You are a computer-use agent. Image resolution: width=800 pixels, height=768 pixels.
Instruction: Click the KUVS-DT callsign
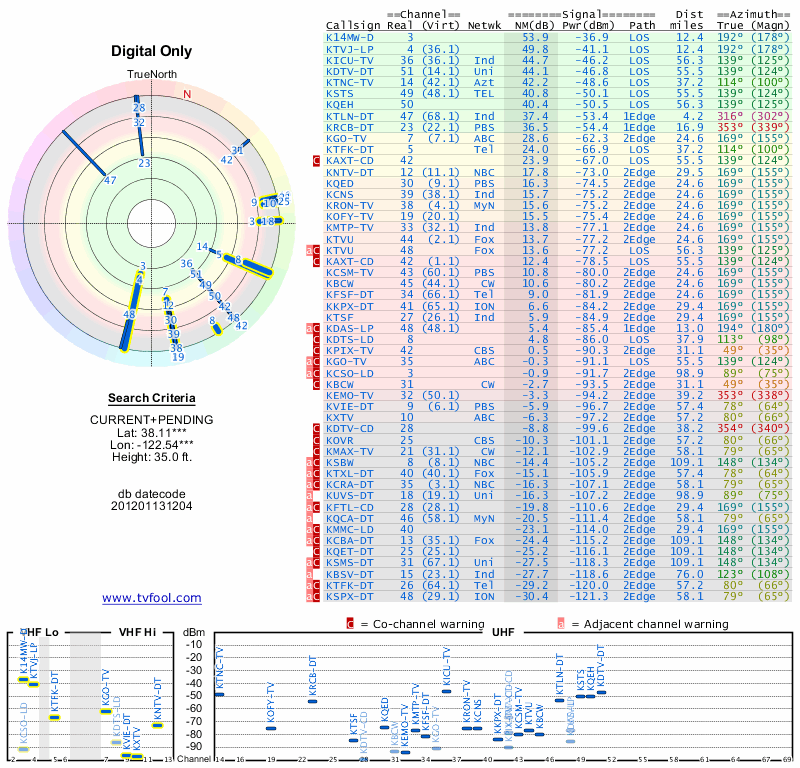tap(350, 496)
